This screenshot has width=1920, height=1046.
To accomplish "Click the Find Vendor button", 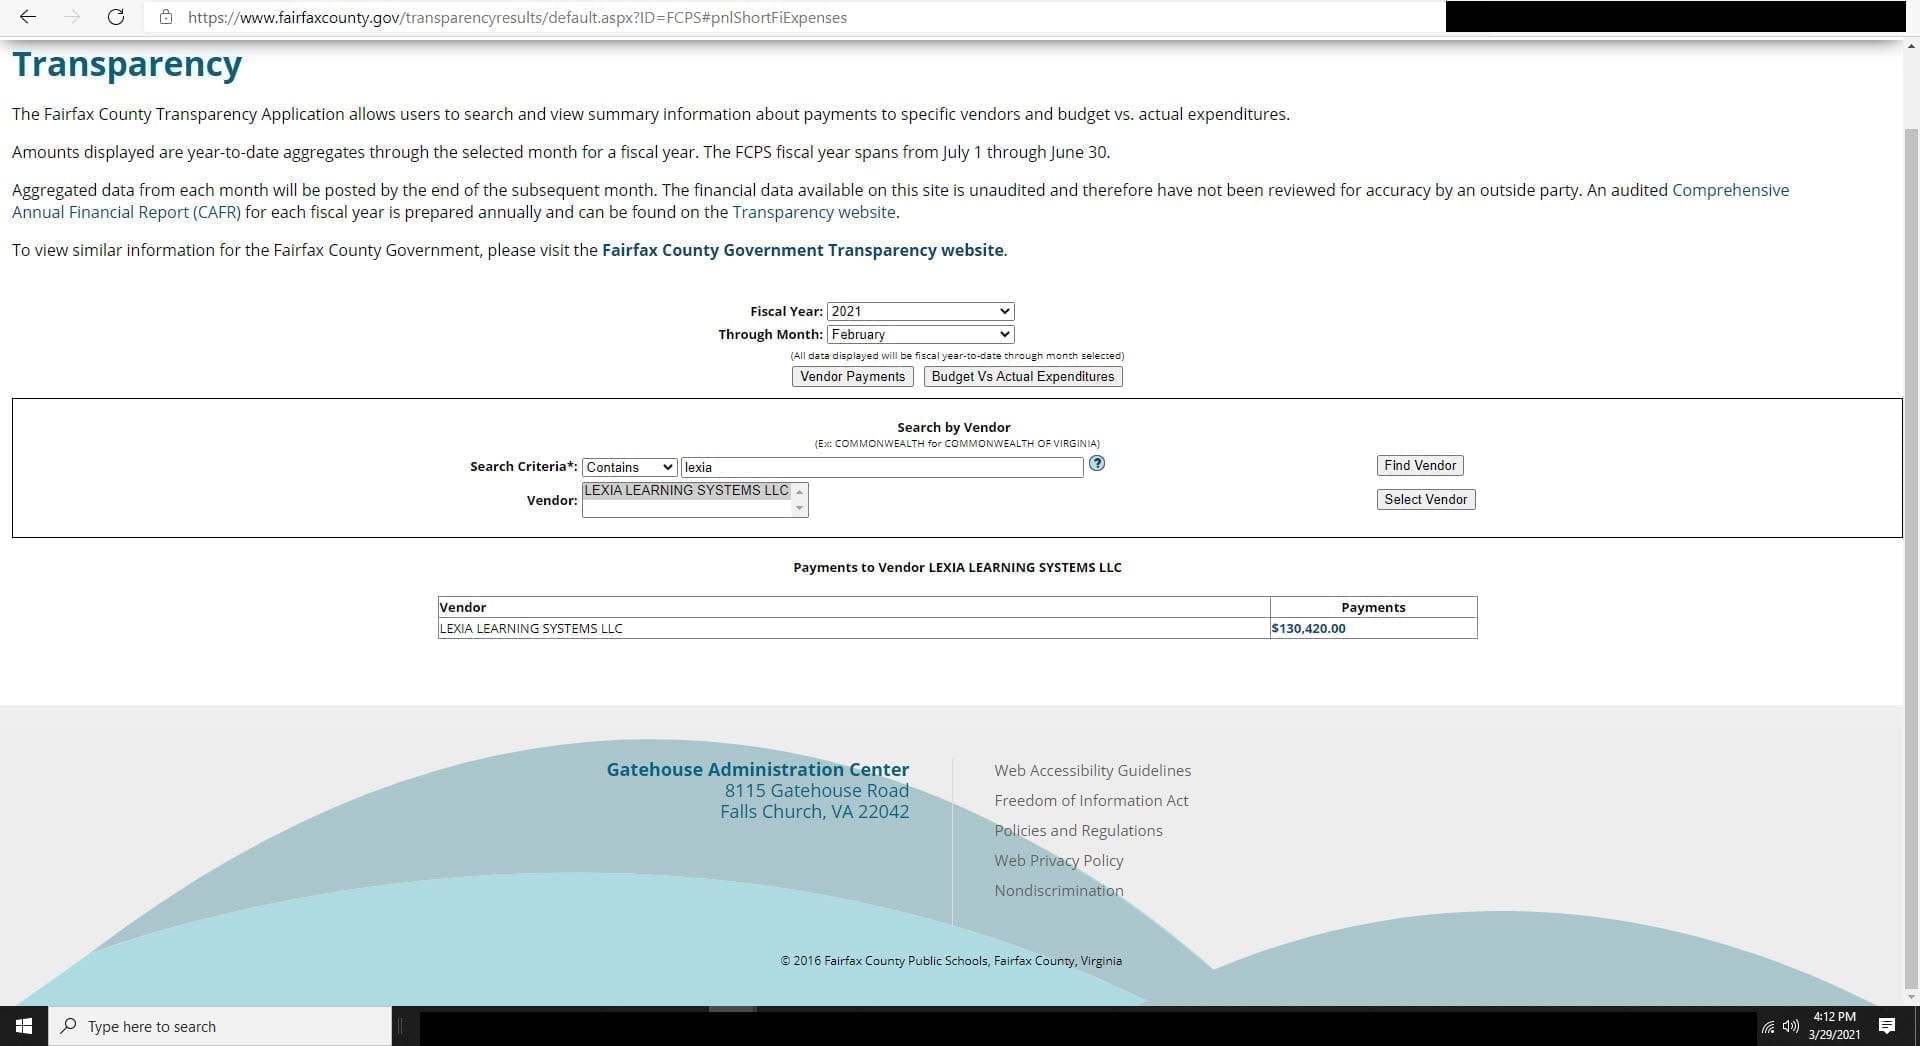I will click(x=1420, y=465).
